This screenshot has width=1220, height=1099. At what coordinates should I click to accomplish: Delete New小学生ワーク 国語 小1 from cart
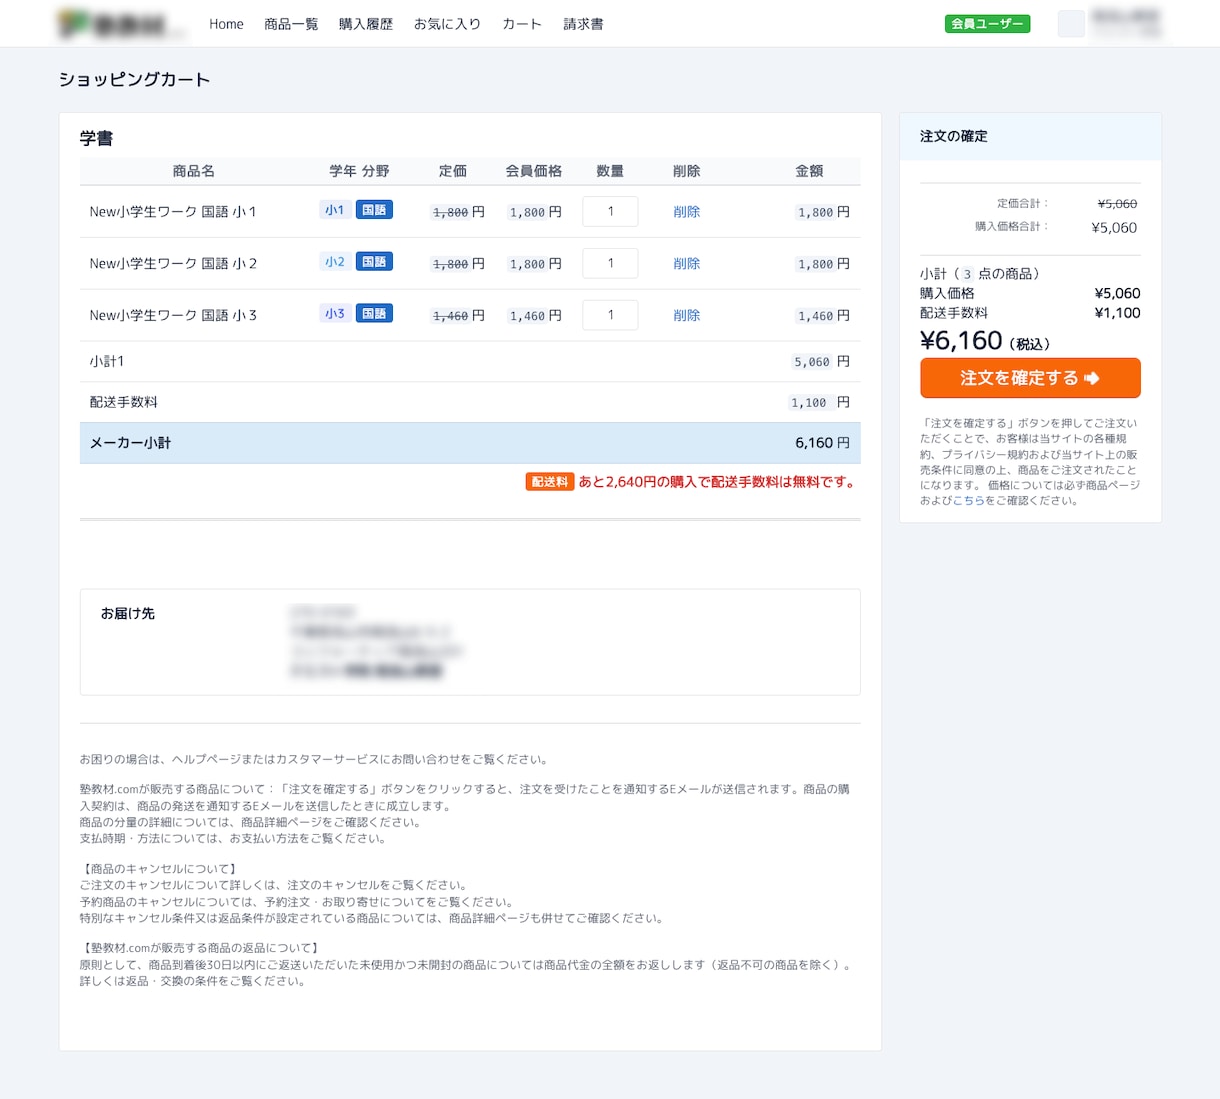tap(687, 212)
